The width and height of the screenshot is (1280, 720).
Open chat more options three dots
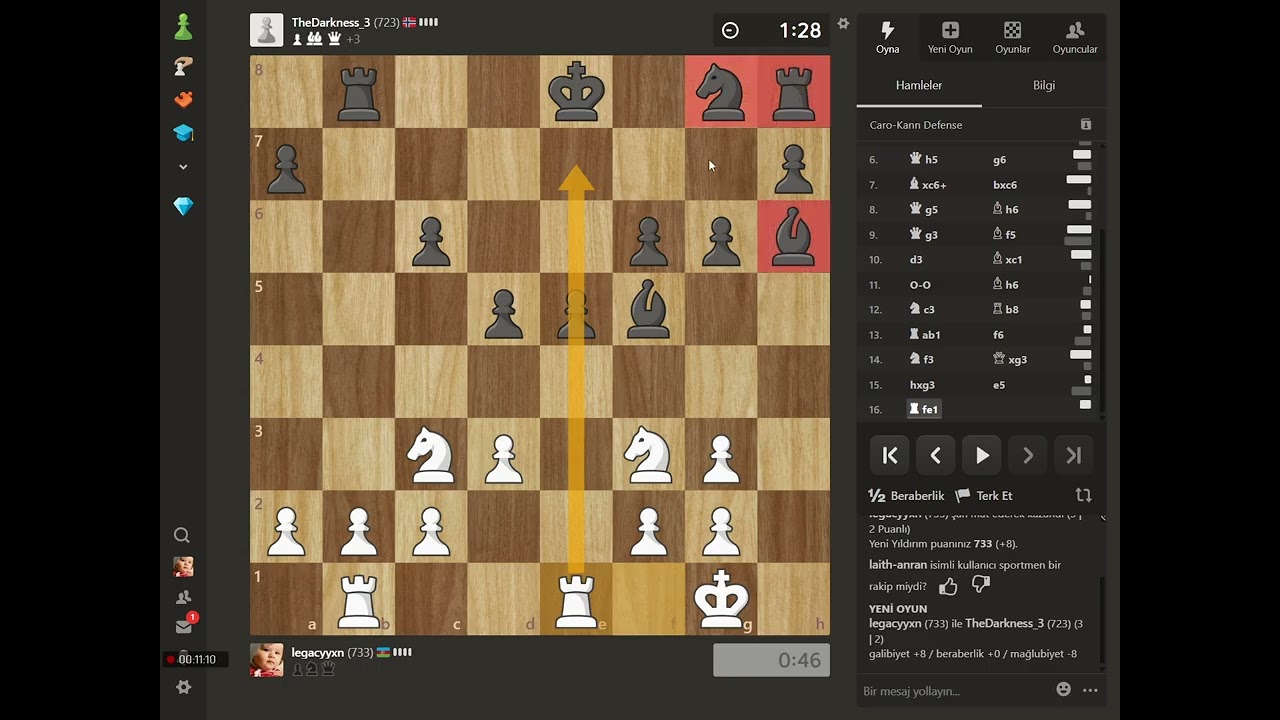coord(1090,690)
